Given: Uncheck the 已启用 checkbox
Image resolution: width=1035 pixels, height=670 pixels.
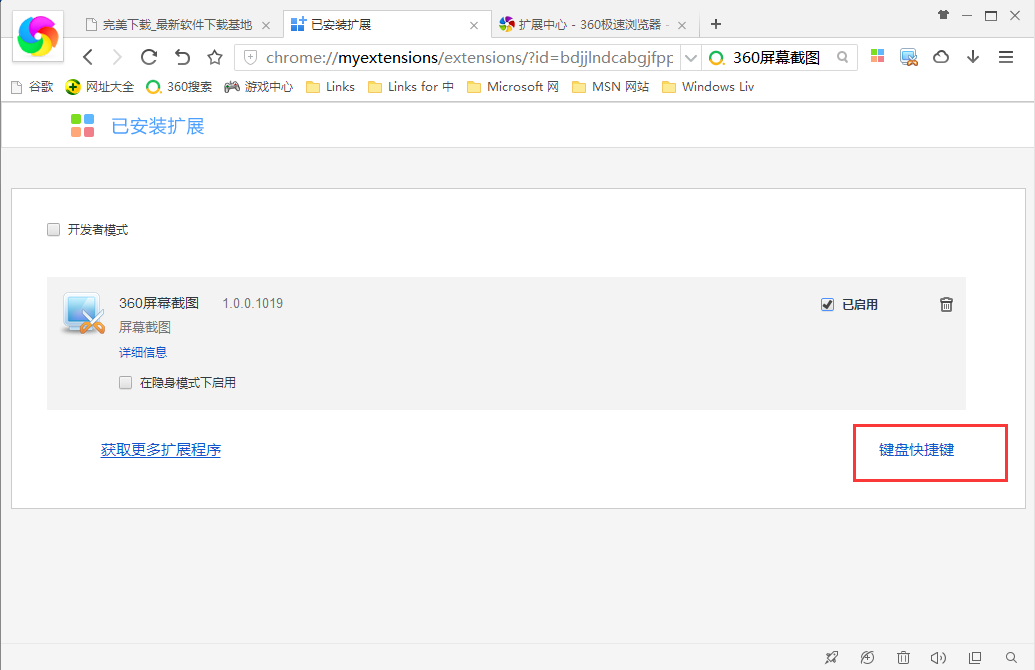Looking at the screenshot, I should [x=827, y=304].
